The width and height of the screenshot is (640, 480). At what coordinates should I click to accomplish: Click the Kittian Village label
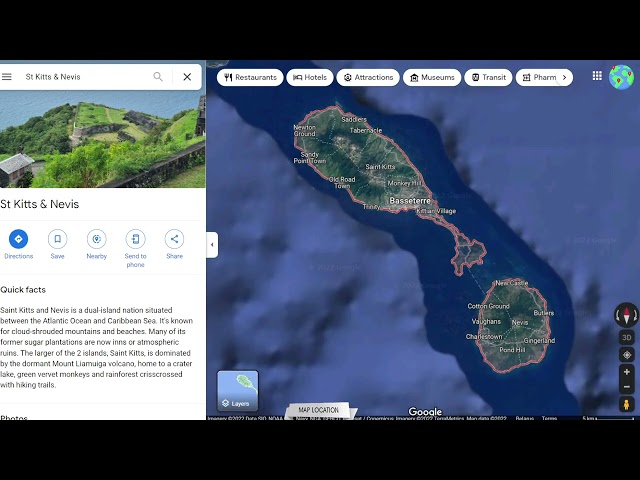[x=436, y=211]
